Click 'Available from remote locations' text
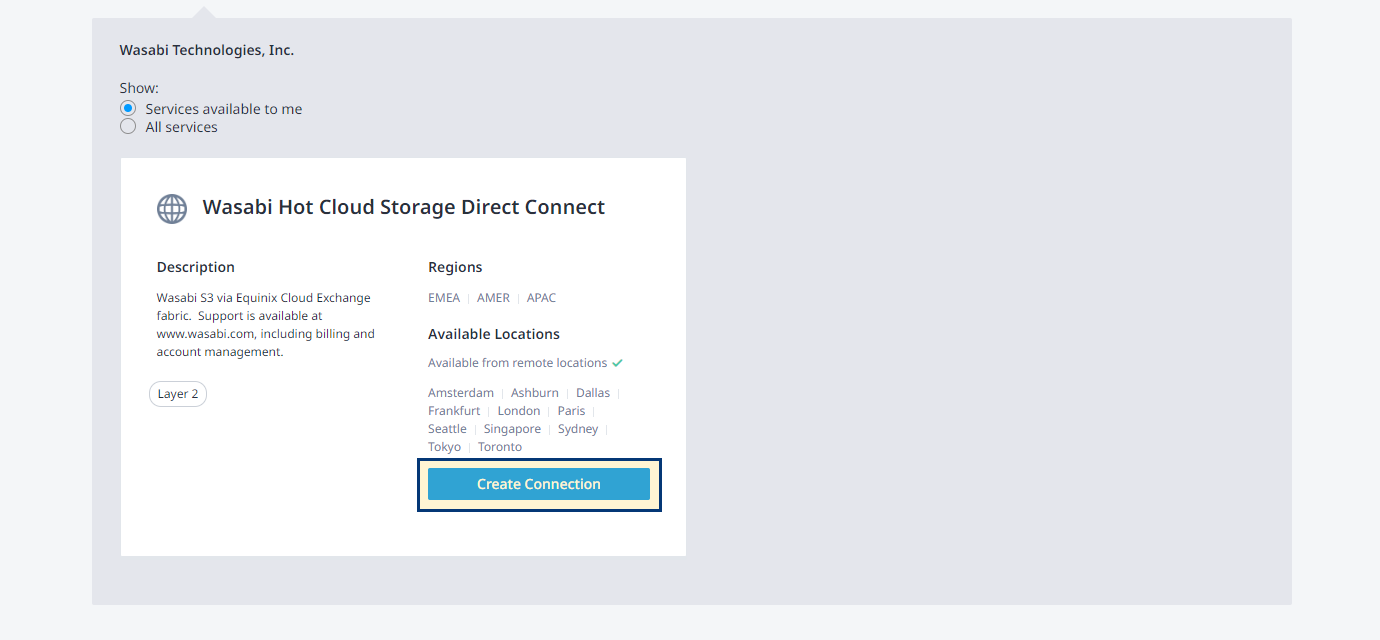 coord(517,363)
